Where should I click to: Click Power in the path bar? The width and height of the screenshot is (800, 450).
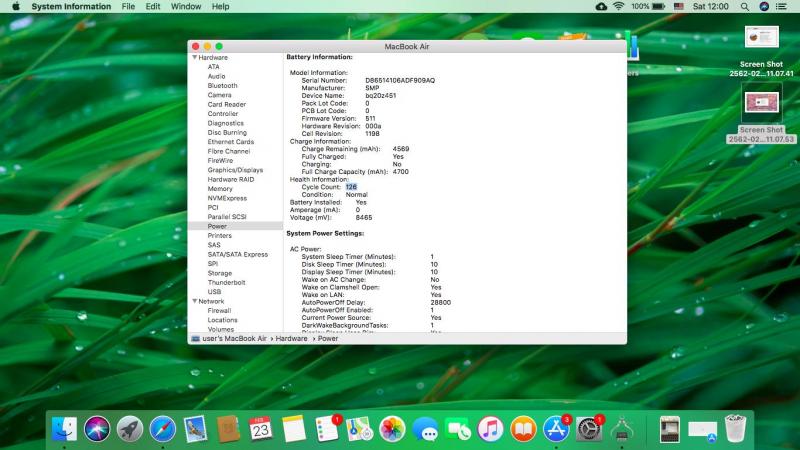(328, 339)
